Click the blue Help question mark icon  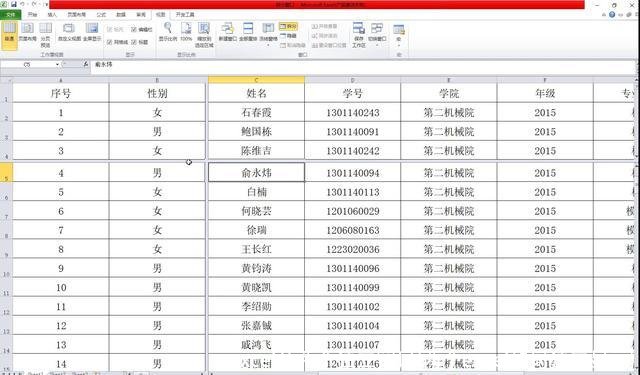pyautogui.click(x=612, y=14)
